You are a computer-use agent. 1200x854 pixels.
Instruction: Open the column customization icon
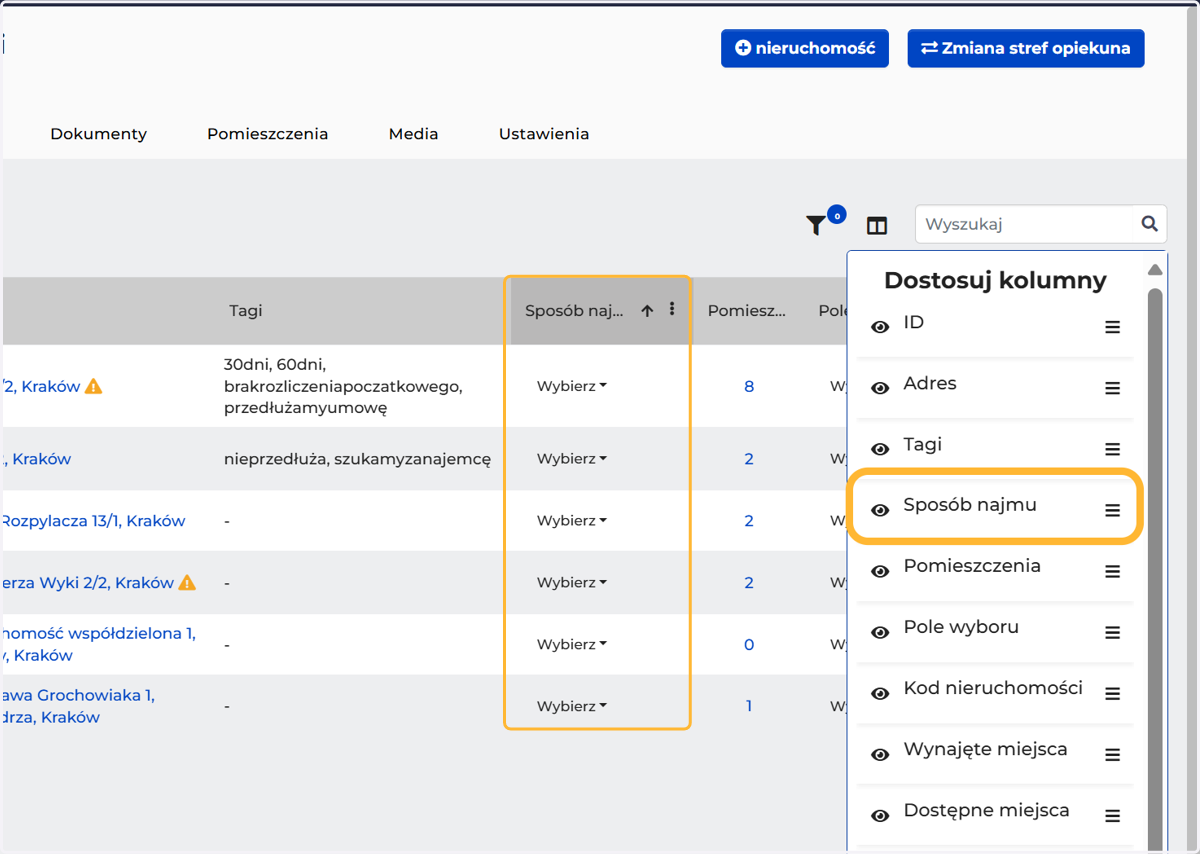point(877,226)
